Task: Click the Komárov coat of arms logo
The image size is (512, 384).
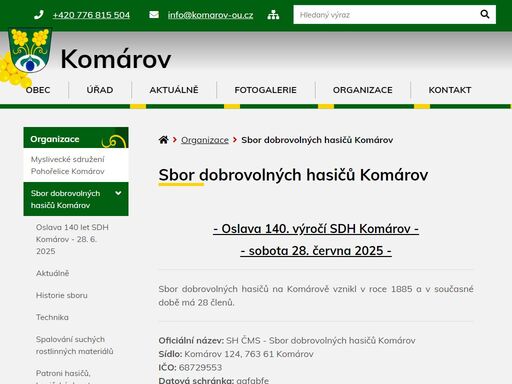Action: (x=30, y=50)
